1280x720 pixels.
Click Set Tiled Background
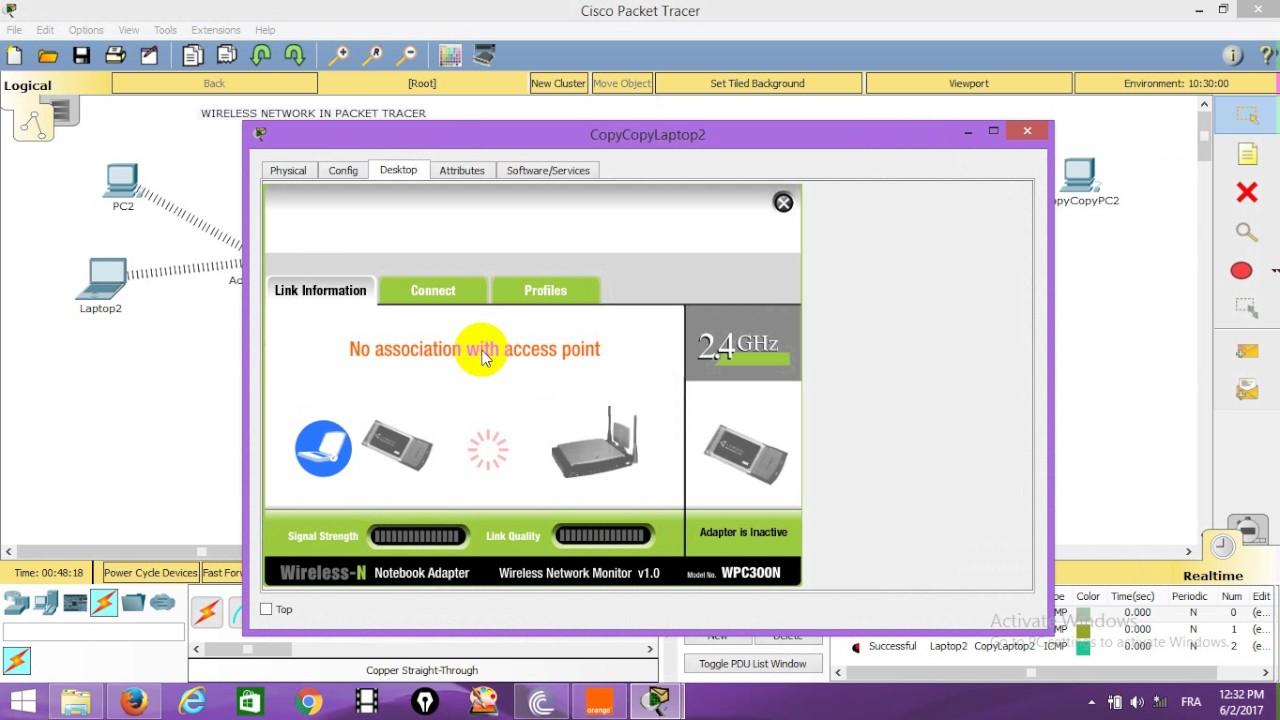(757, 84)
